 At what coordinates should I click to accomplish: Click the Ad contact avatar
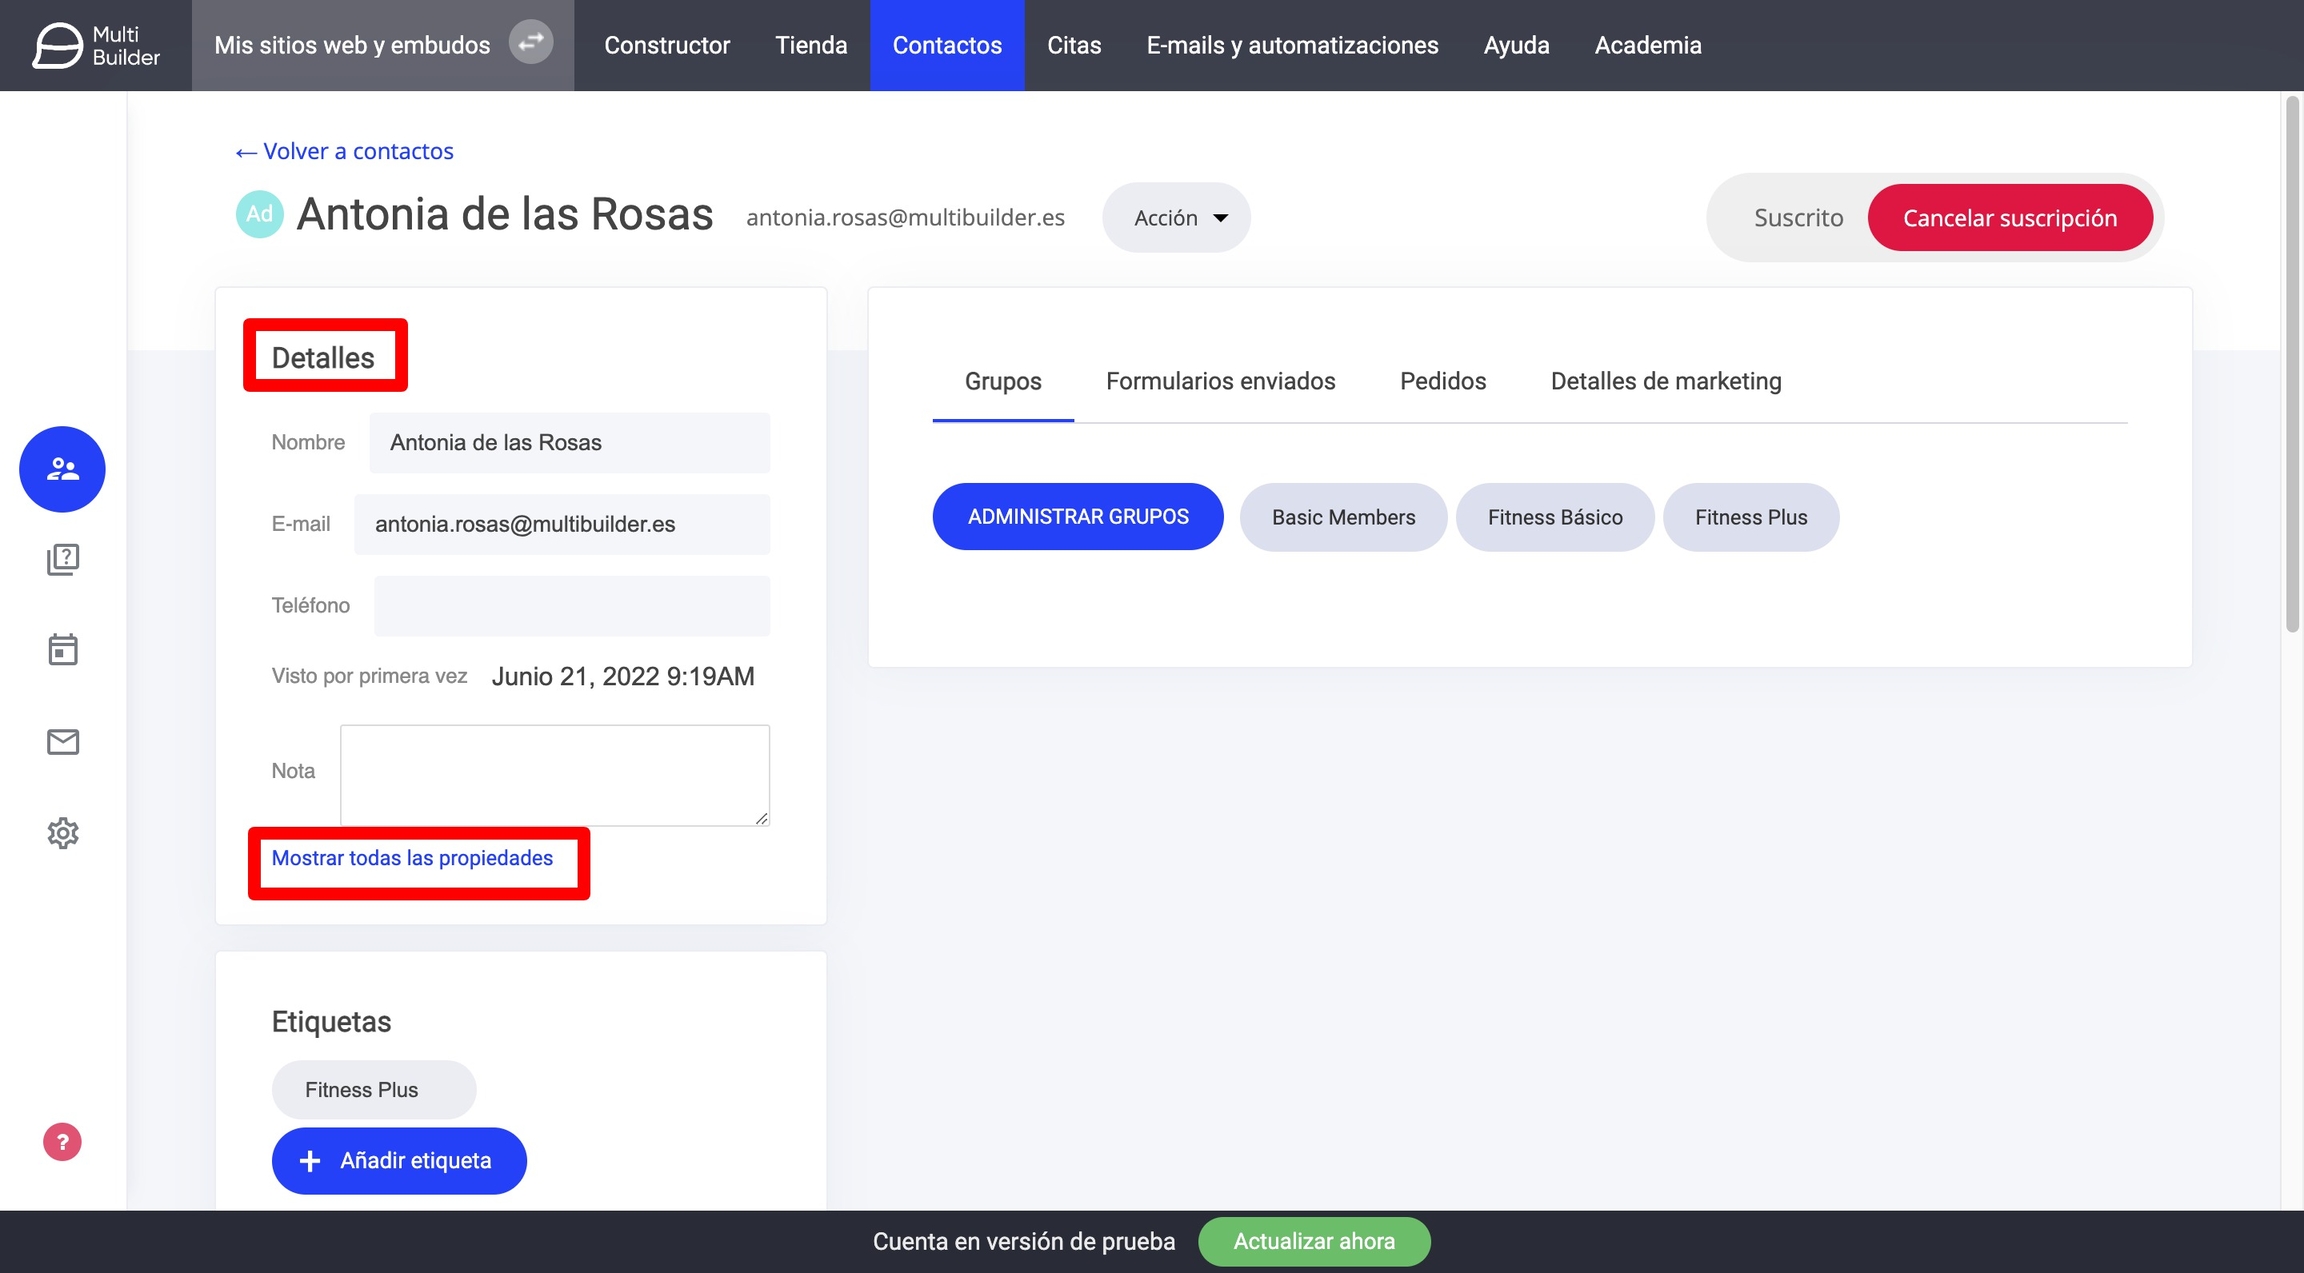click(259, 214)
